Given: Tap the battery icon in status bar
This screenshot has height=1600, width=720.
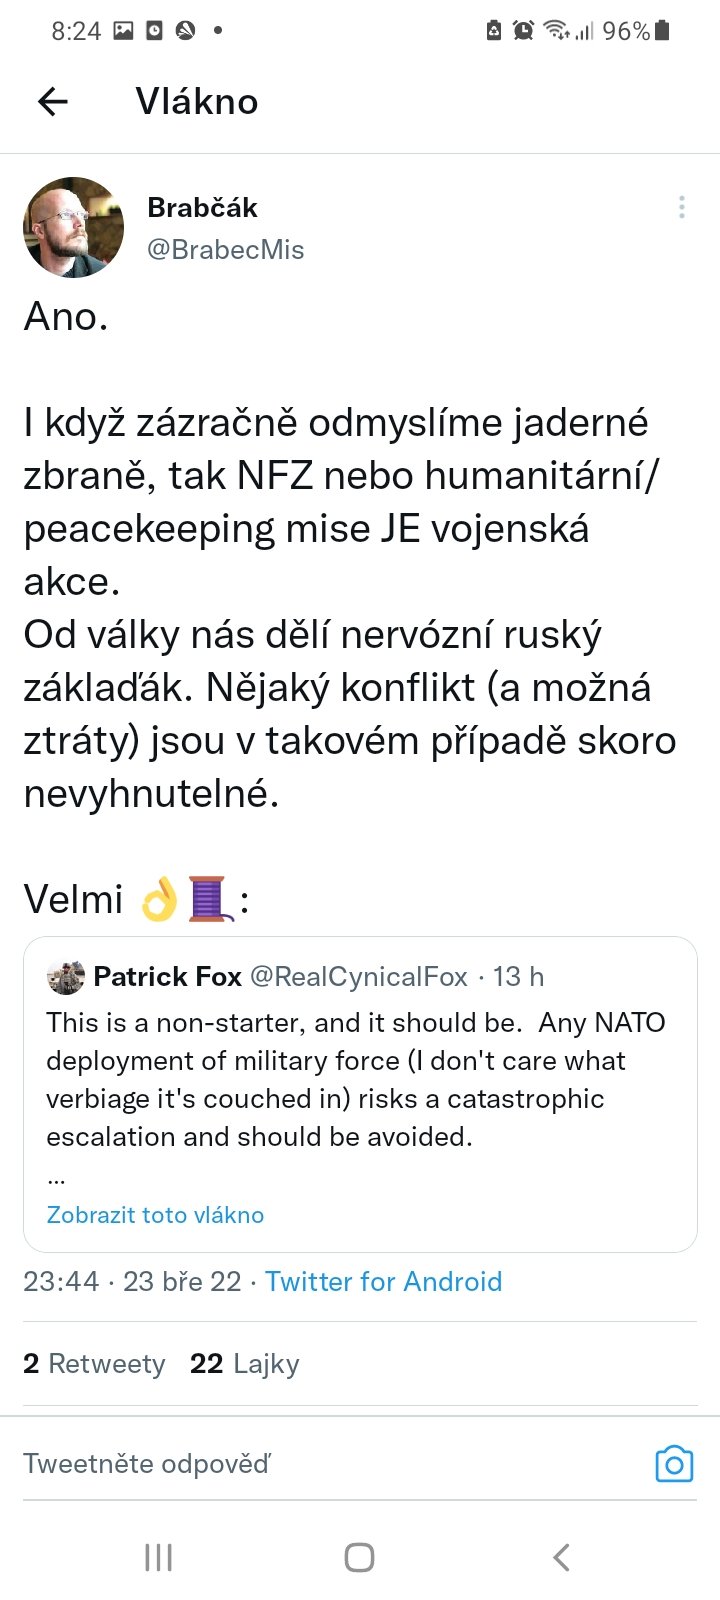Looking at the screenshot, I should click(x=662, y=31).
